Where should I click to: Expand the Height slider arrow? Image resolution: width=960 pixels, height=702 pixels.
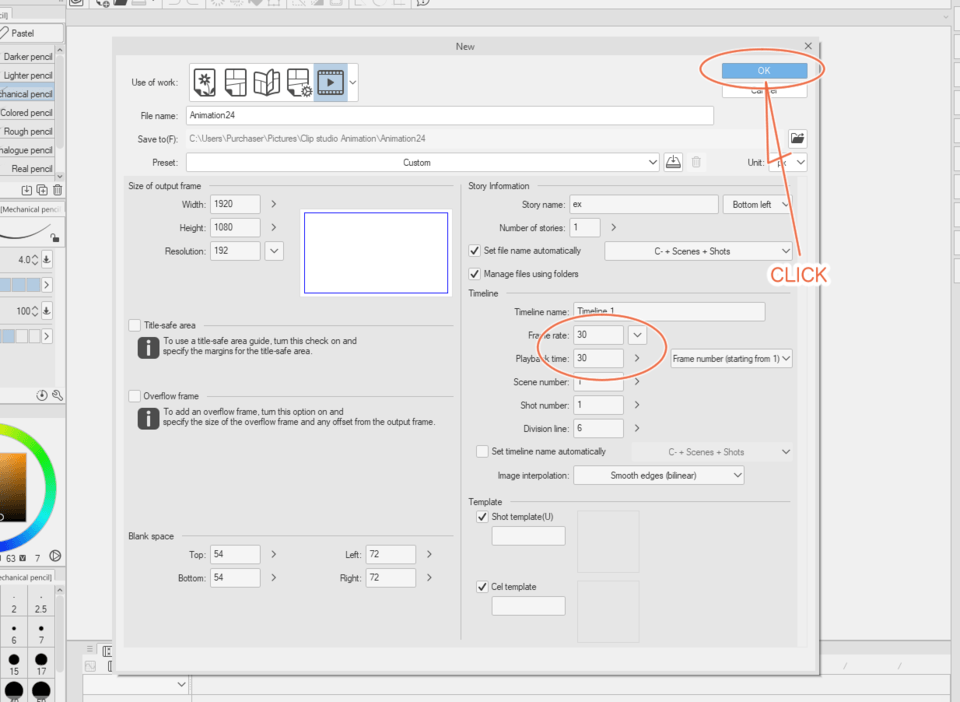coord(274,227)
